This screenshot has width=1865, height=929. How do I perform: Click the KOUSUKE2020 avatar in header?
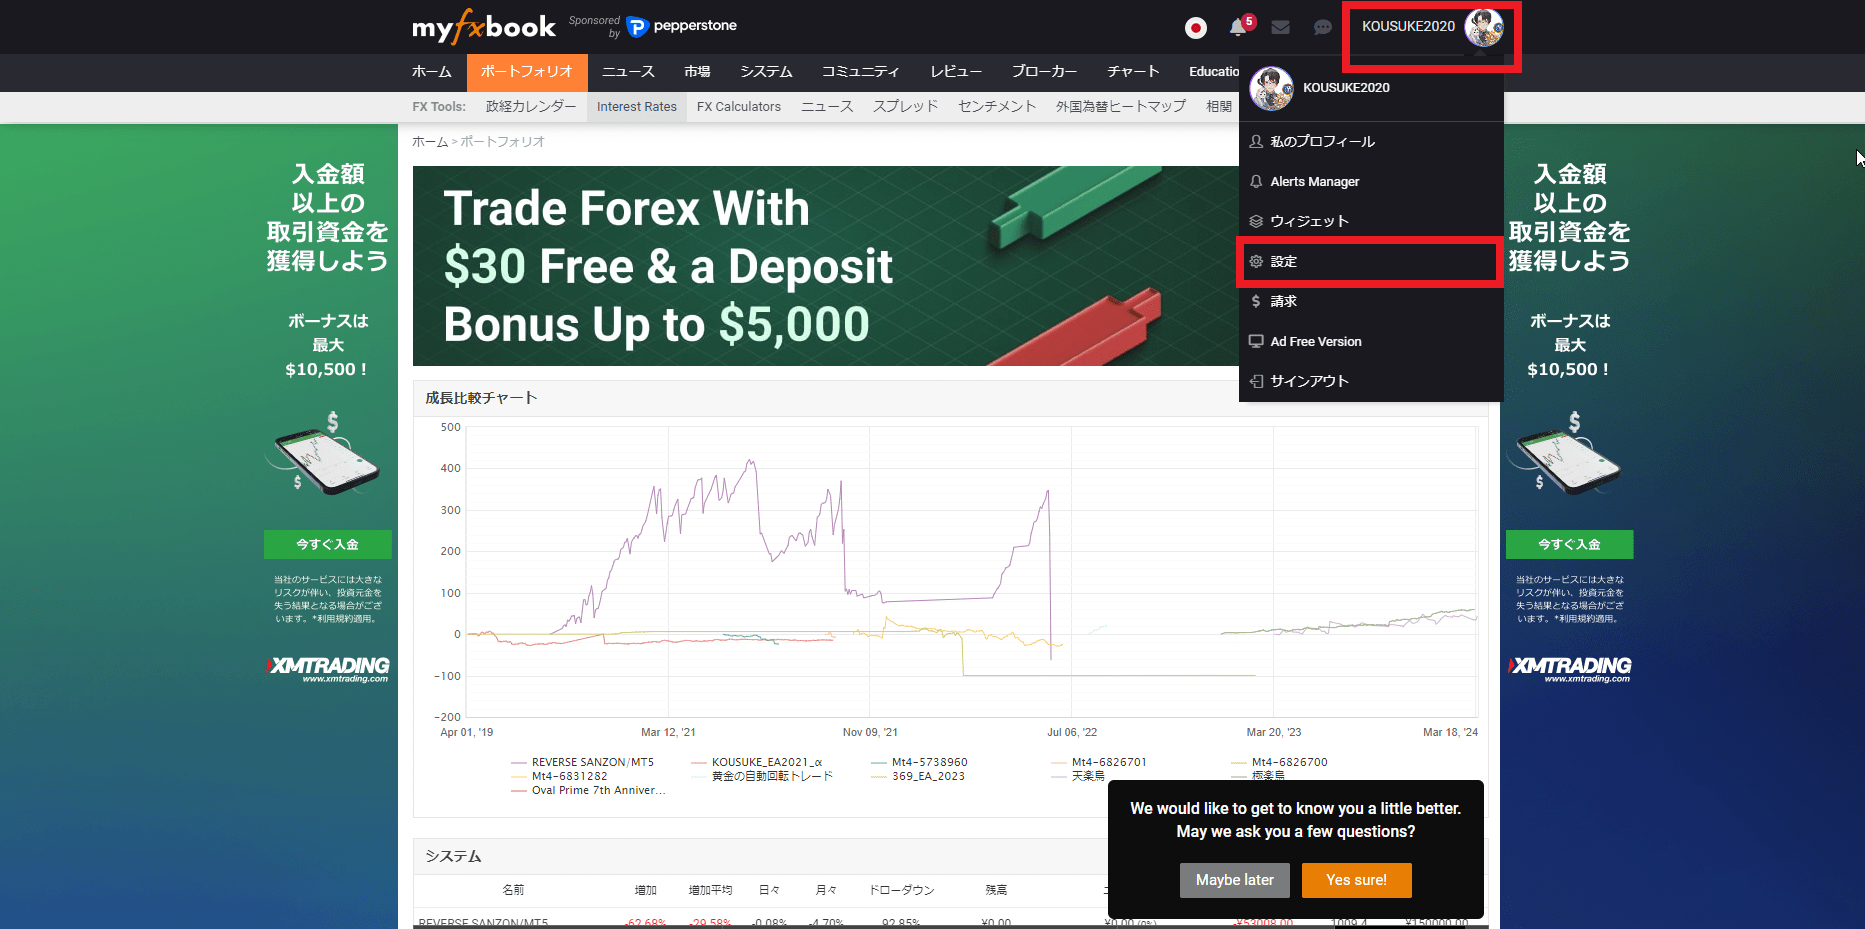tap(1484, 27)
